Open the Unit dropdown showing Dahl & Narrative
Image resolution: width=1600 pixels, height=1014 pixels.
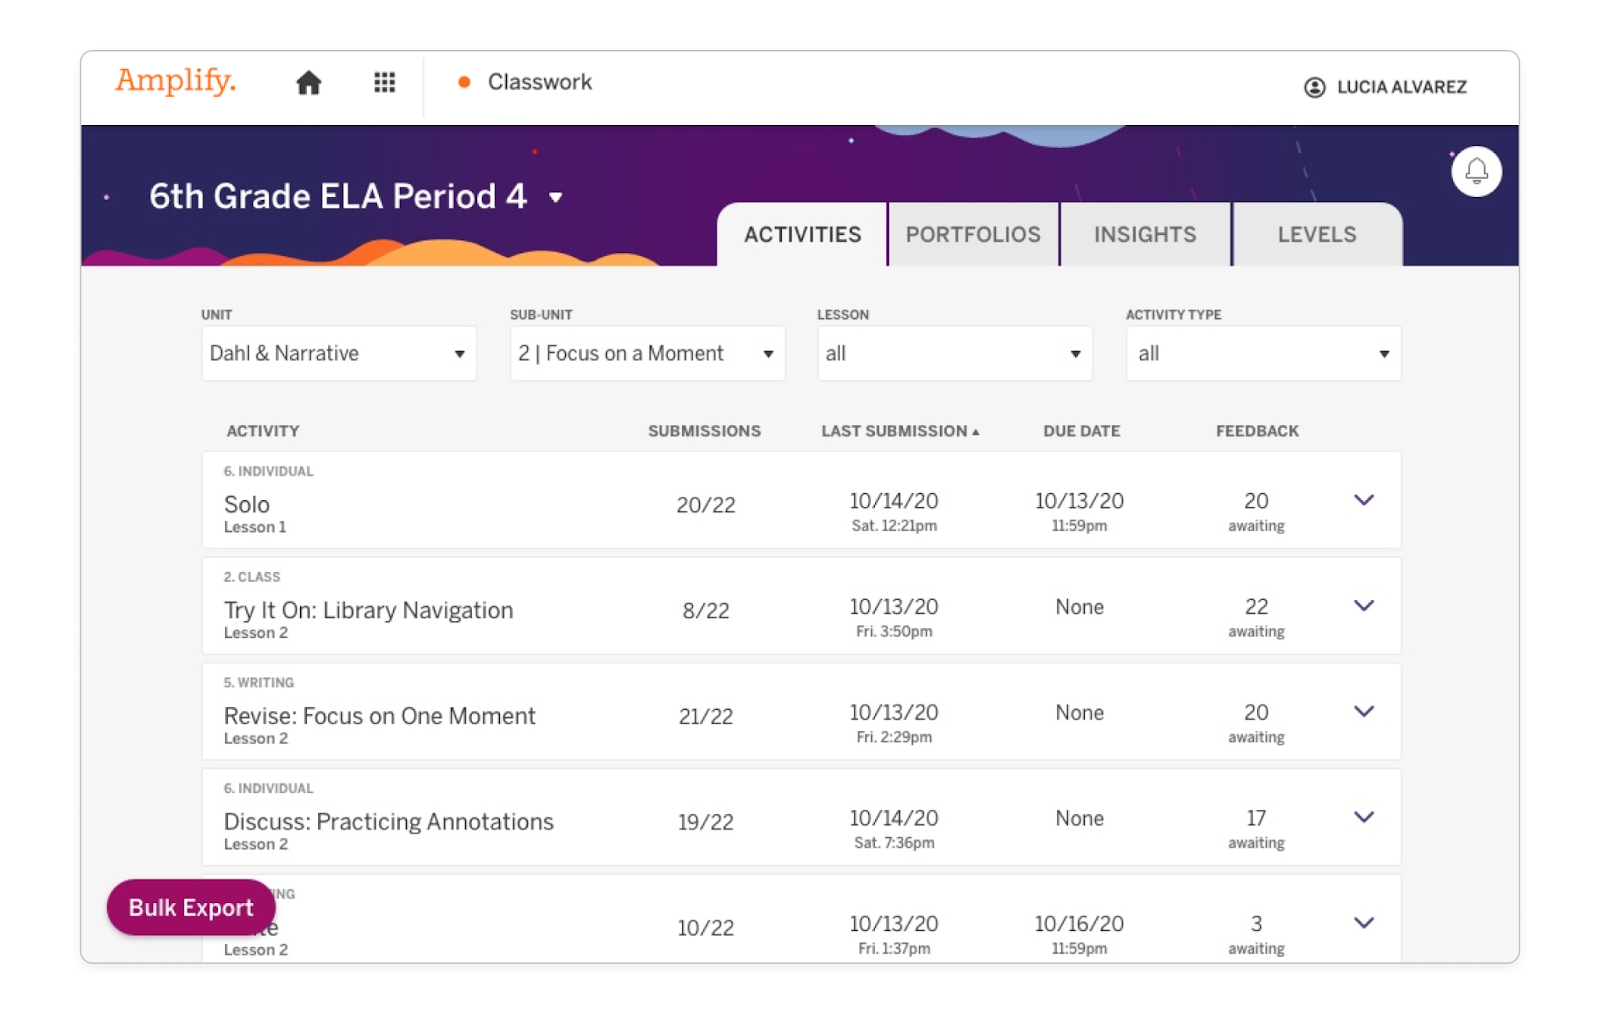point(338,353)
